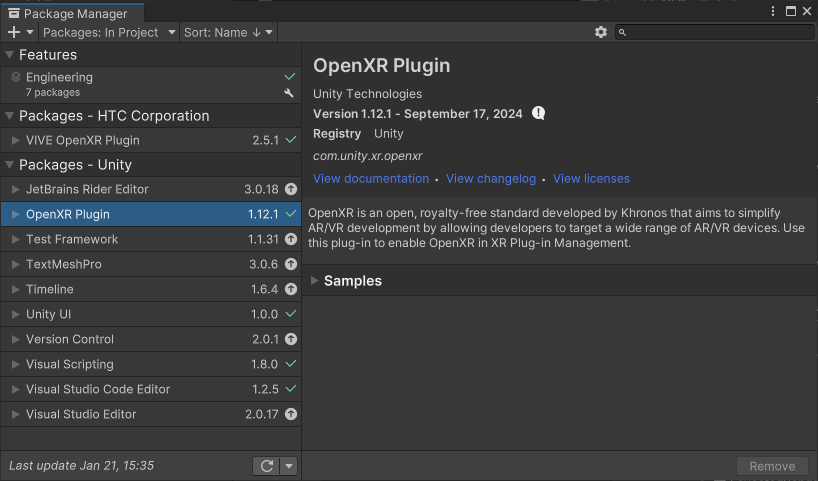Expand the VIVE OpenXR Plugin entry
Viewport: 818px width, 481px height.
tap(16, 140)
